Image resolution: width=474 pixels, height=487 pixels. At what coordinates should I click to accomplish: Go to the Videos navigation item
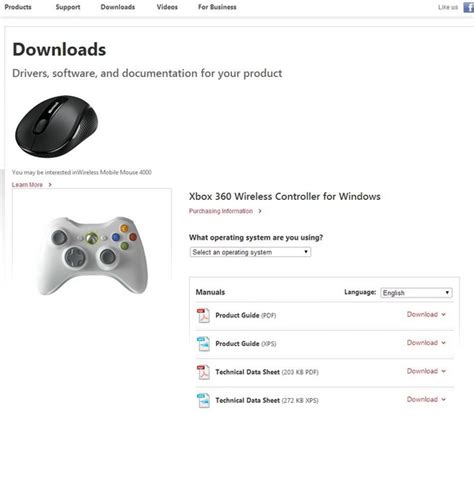click(167, 7)
